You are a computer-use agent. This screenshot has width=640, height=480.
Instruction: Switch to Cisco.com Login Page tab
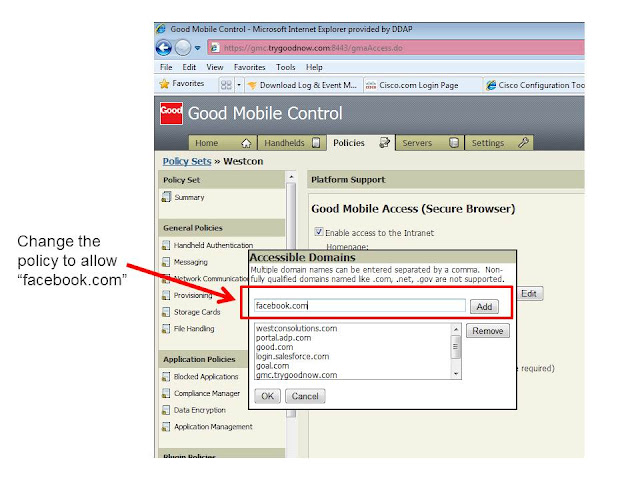422,85
